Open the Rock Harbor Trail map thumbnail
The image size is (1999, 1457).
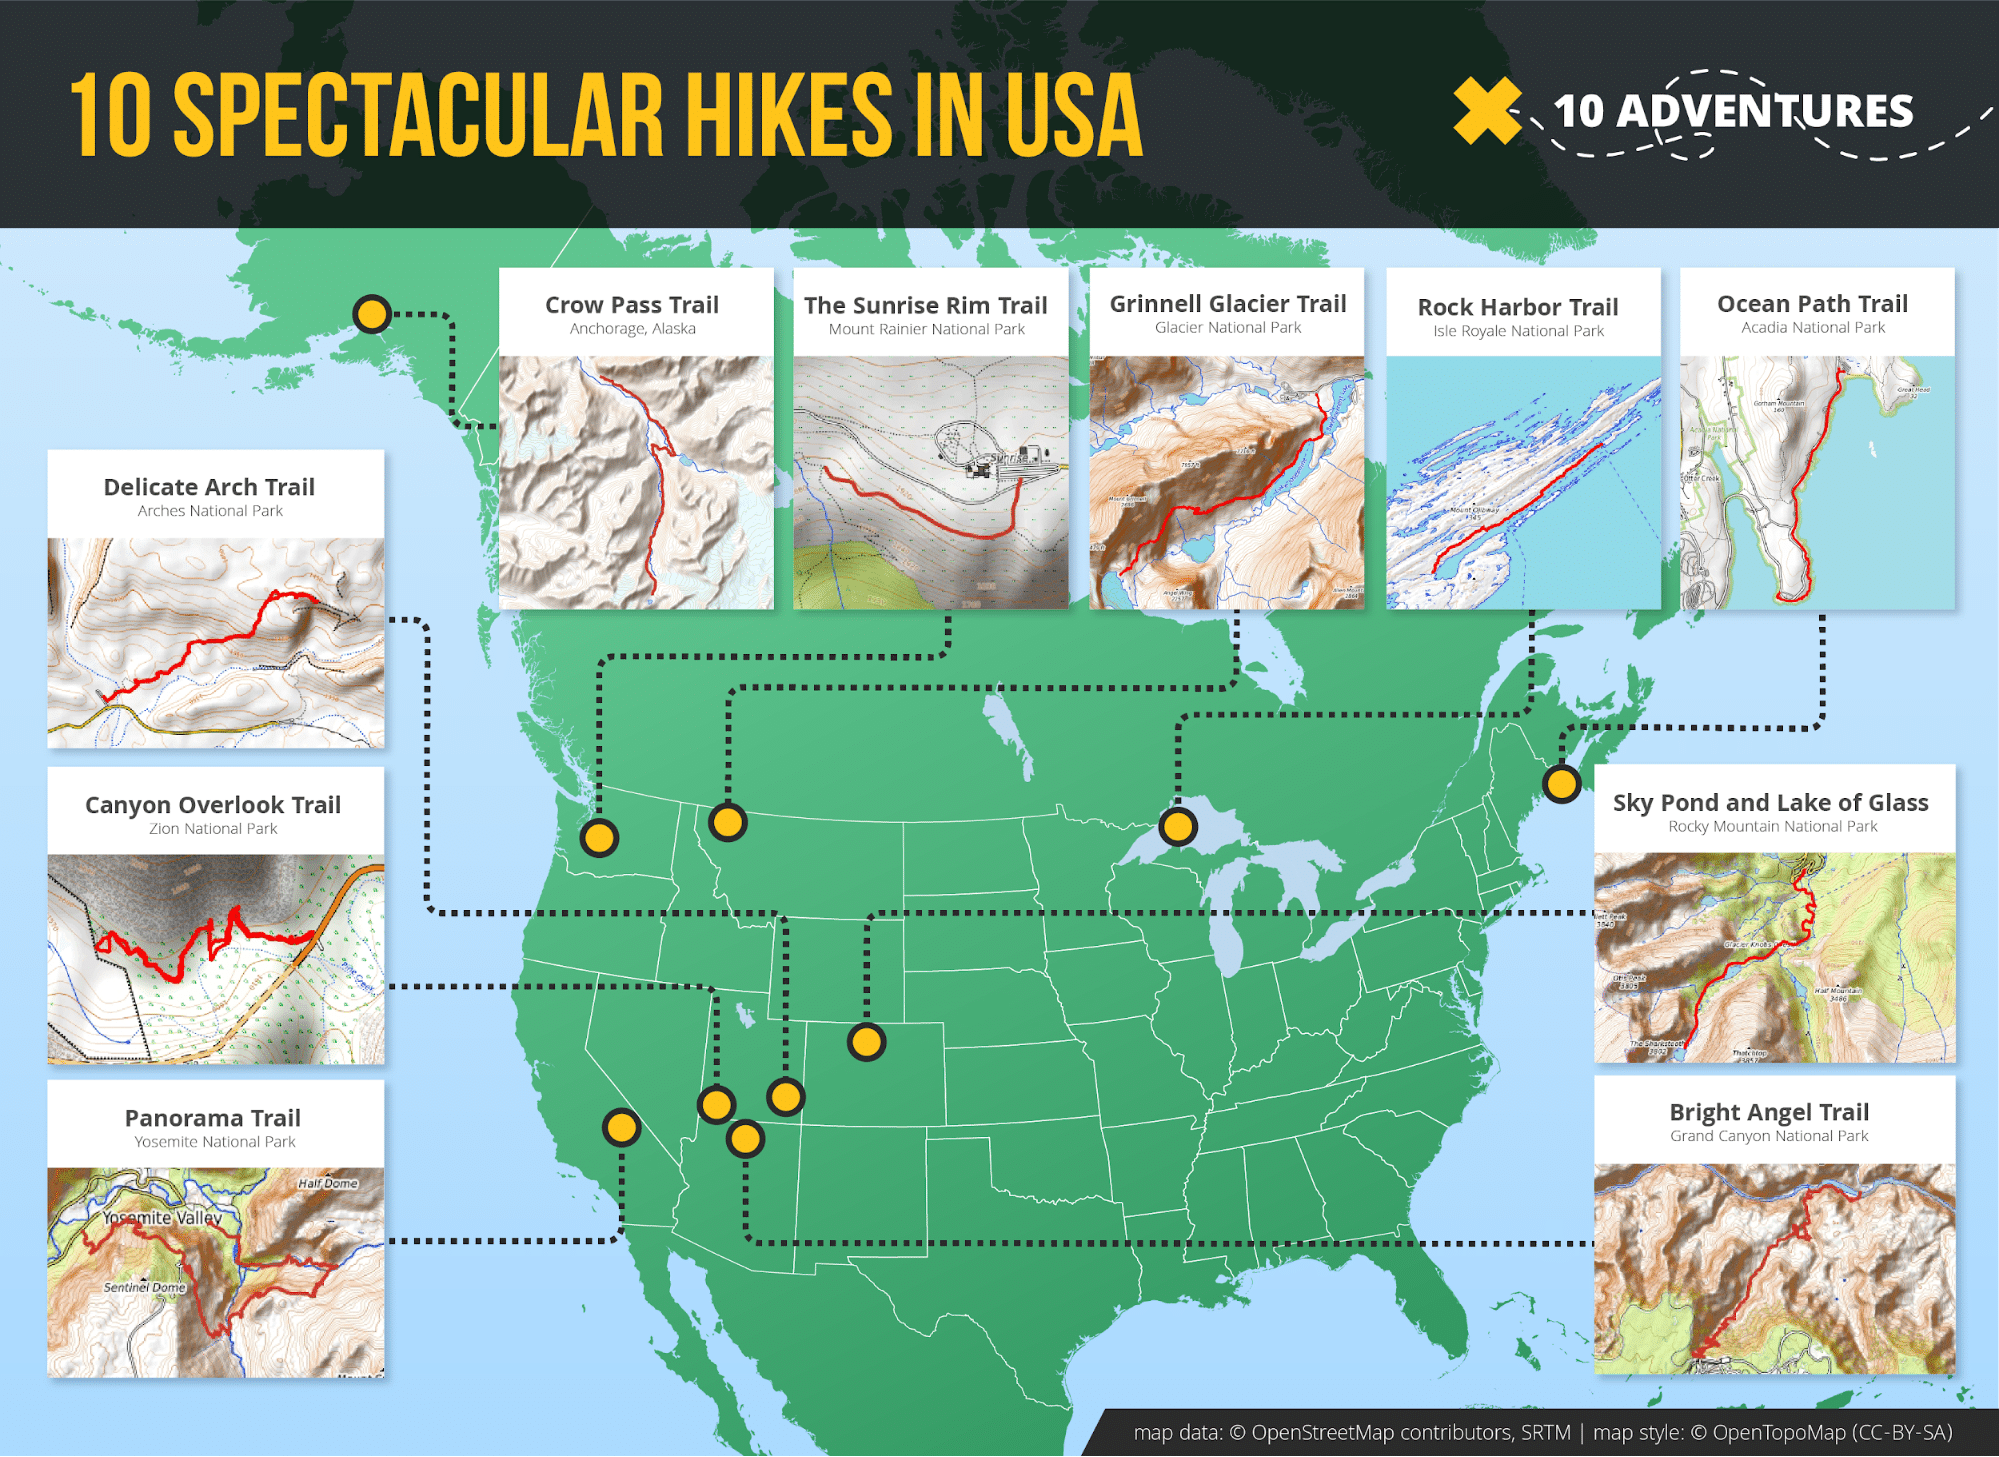pyautogui.click(x=1523, y=482)
